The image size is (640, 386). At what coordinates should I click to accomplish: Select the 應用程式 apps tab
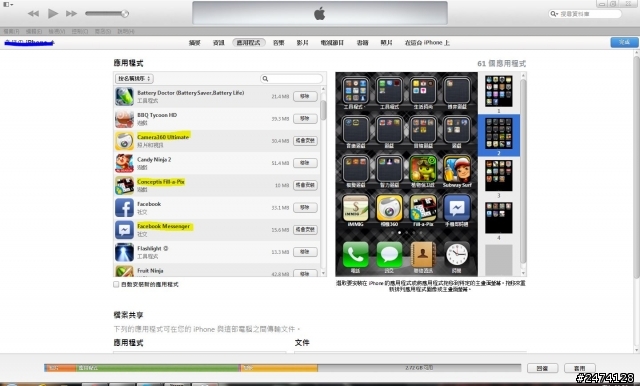point(249,42)
